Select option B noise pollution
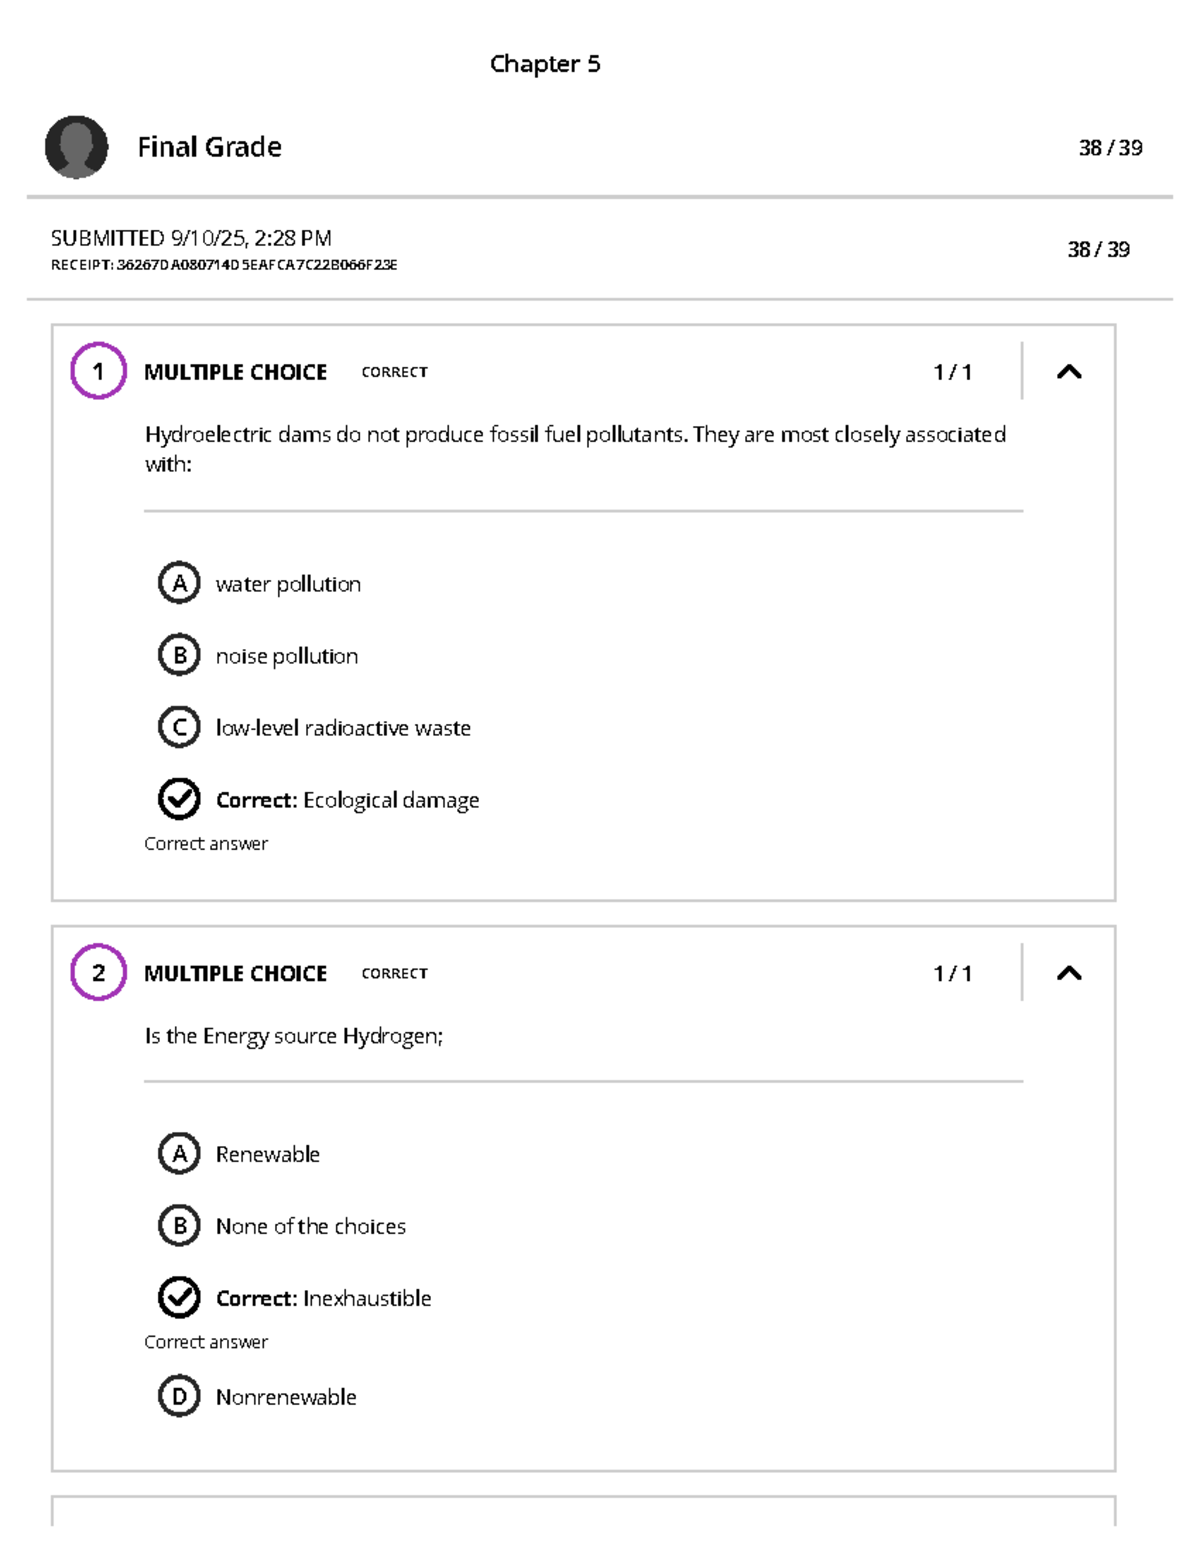 (179, 655)
